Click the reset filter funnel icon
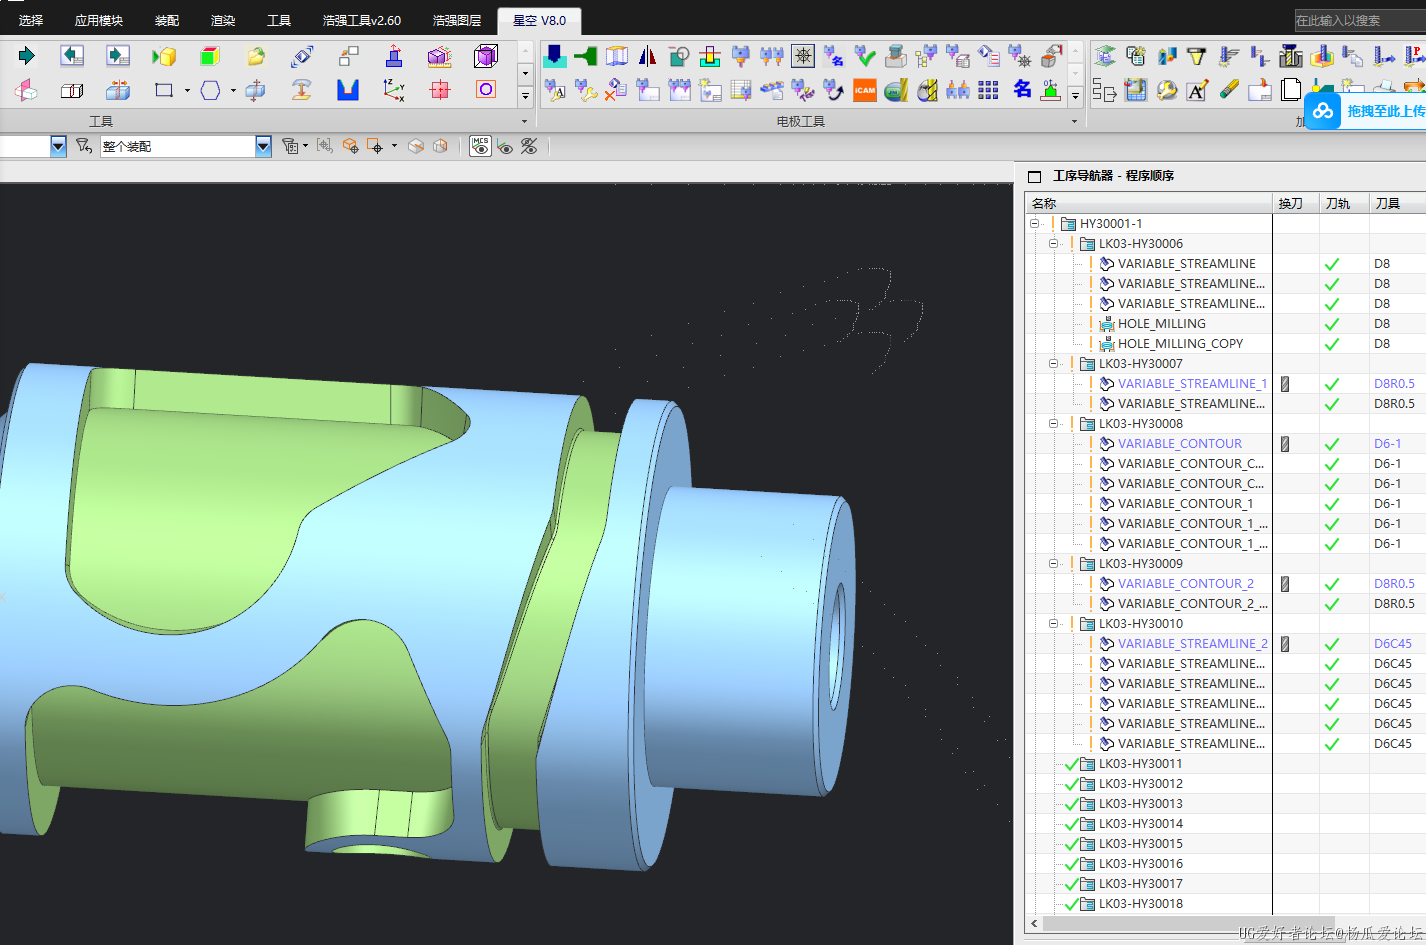The height and width of the screenshot is (945, 1426). click(84, 146)
